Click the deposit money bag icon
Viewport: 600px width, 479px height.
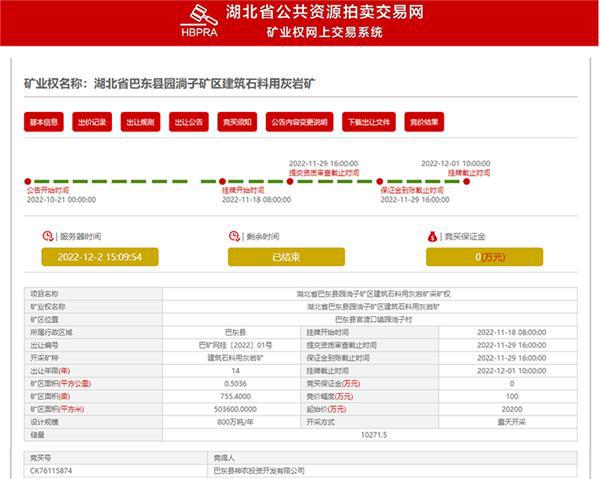(433, 236)
